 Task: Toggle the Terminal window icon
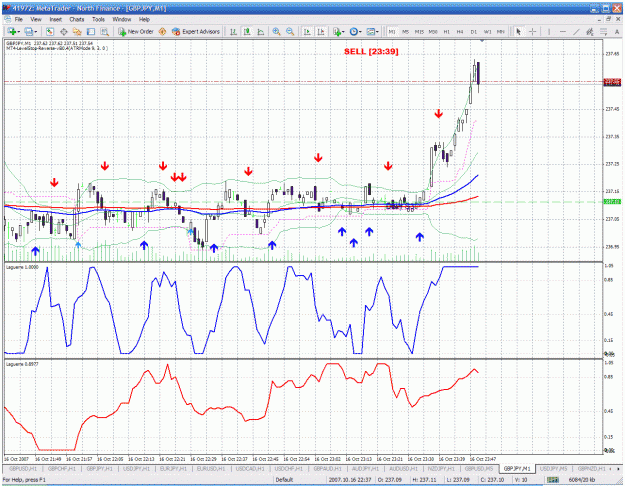pos(91,31)
